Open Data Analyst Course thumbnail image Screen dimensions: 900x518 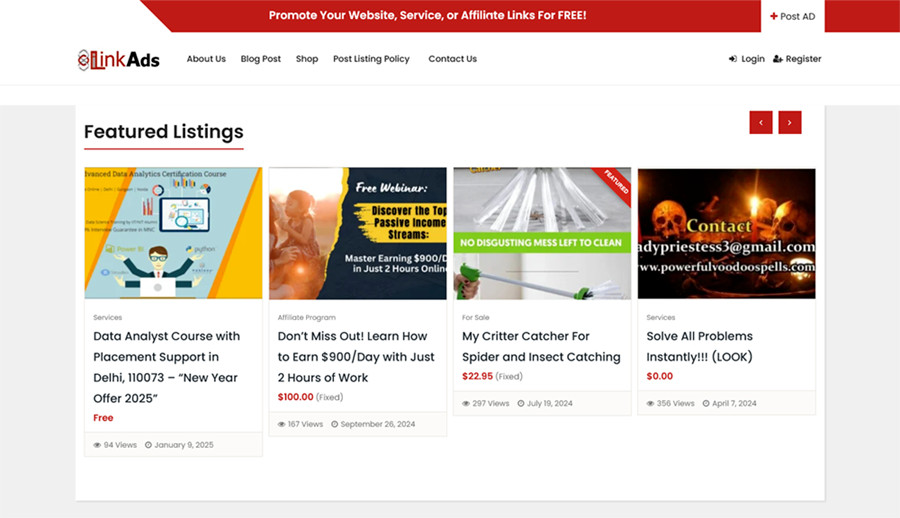173,233
